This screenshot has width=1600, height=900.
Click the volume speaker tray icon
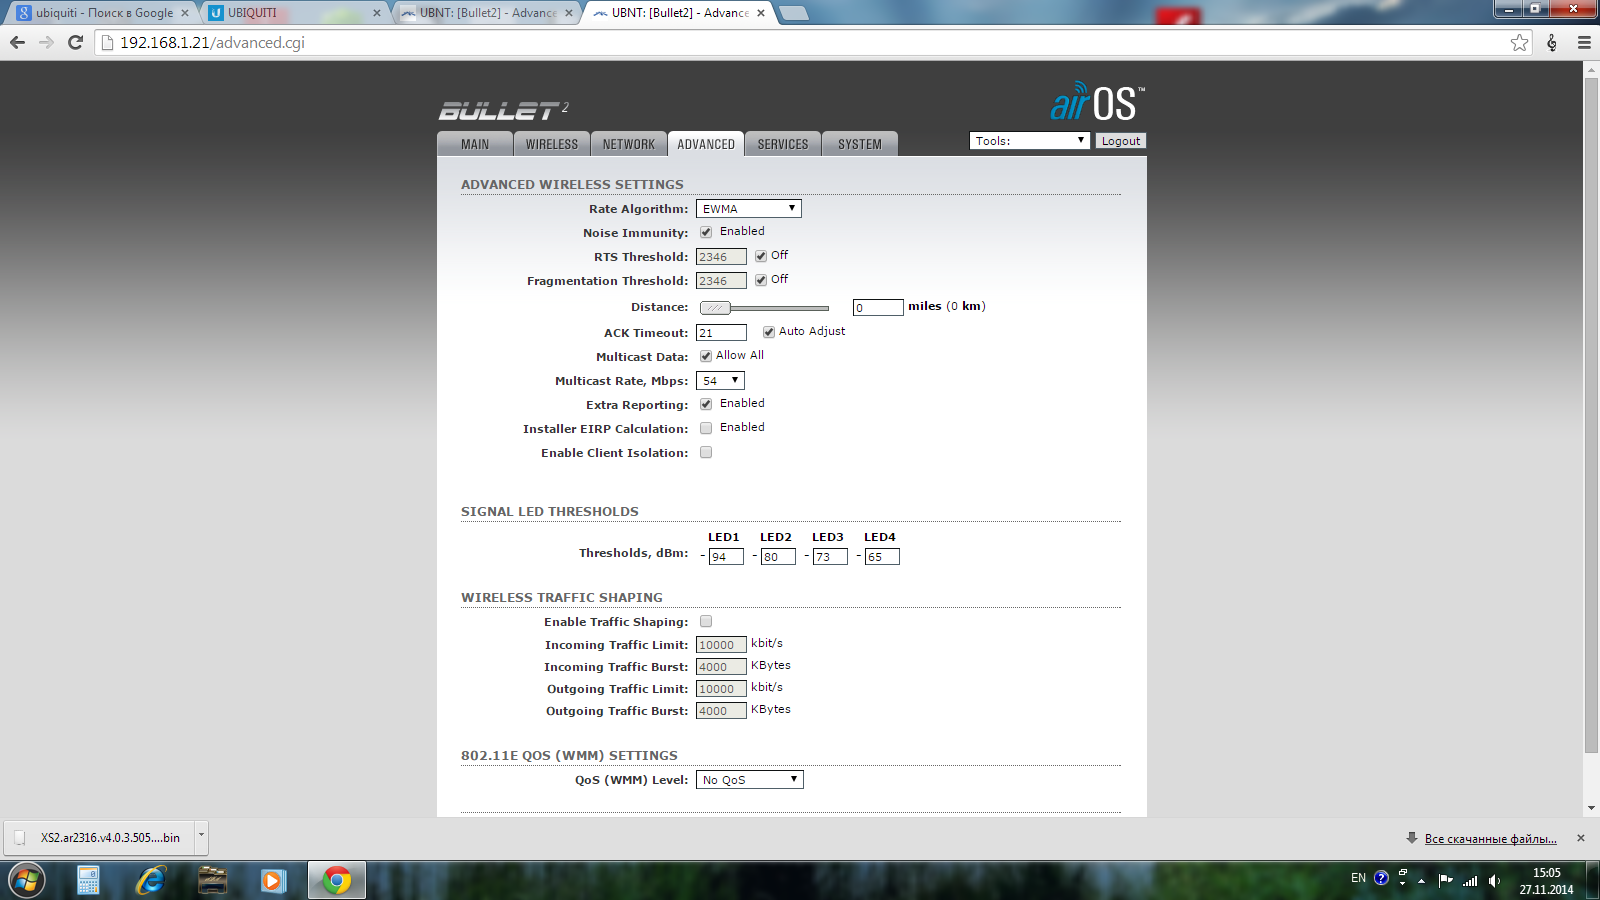[1494, 880]
